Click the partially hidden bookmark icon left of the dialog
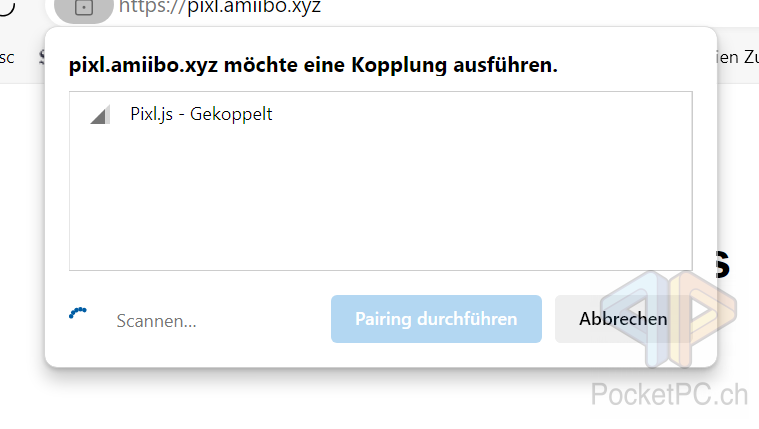Viewport: 759px width, 429px height. coord(42,58)
